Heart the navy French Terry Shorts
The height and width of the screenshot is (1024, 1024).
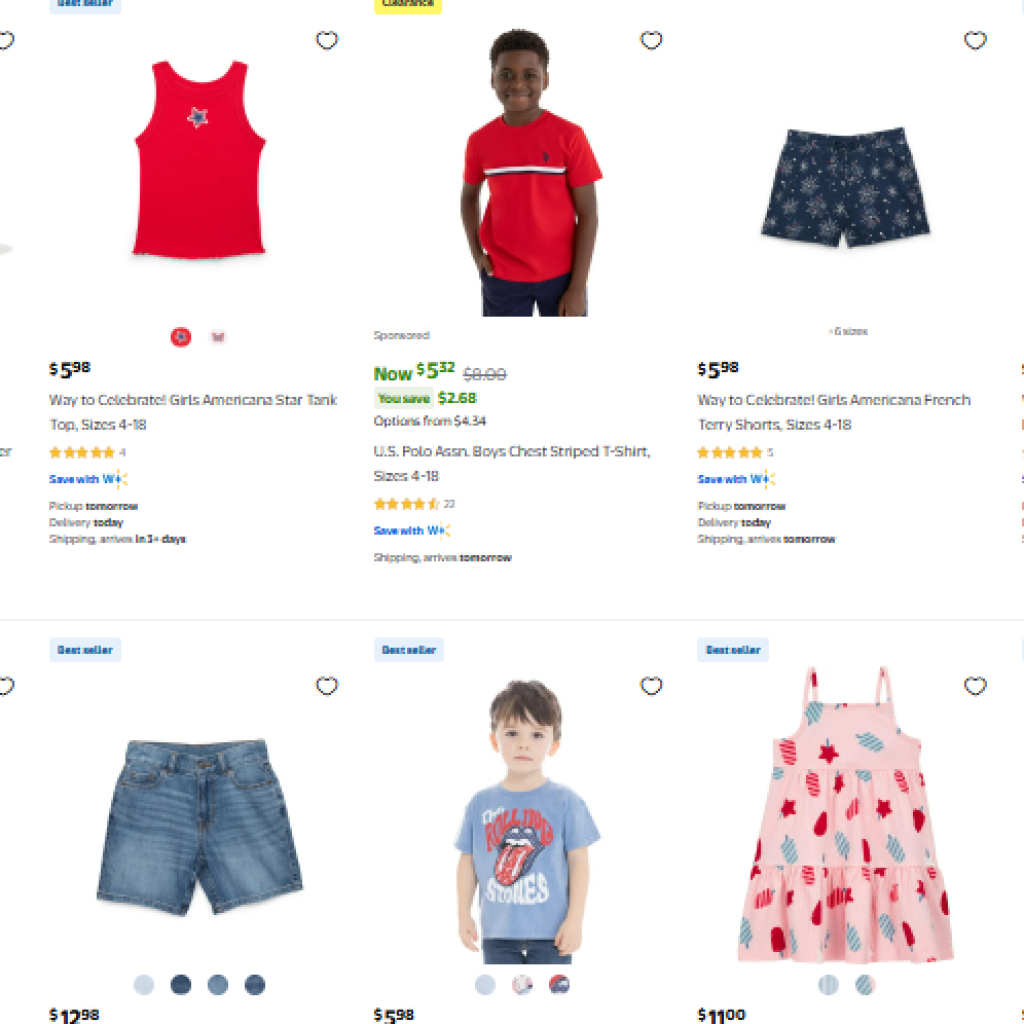click(x=975, y=40)
